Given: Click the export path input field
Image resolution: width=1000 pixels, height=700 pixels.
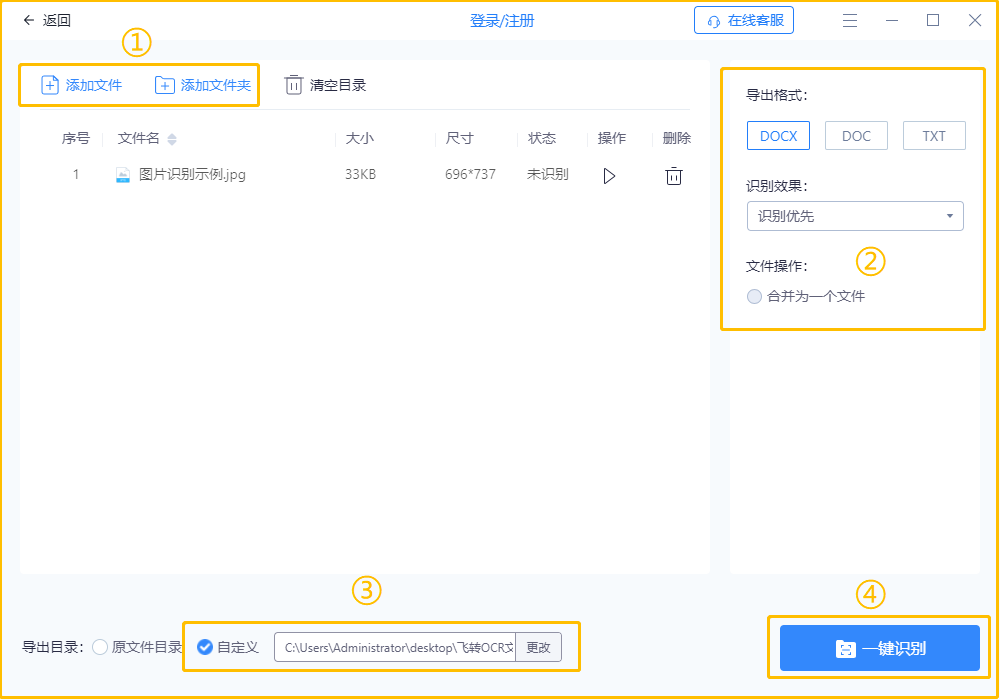Looking at the screenshot, I should (x=395, y=647).
